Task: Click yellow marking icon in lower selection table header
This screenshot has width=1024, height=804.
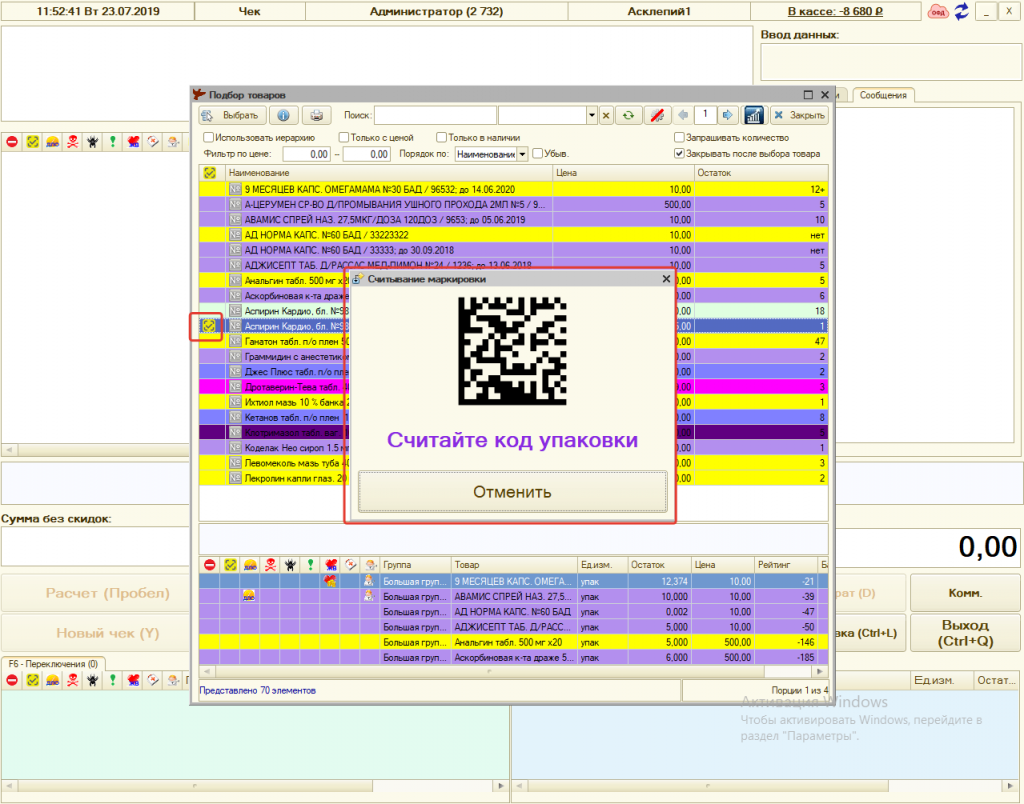Action: tap(230, 565)
